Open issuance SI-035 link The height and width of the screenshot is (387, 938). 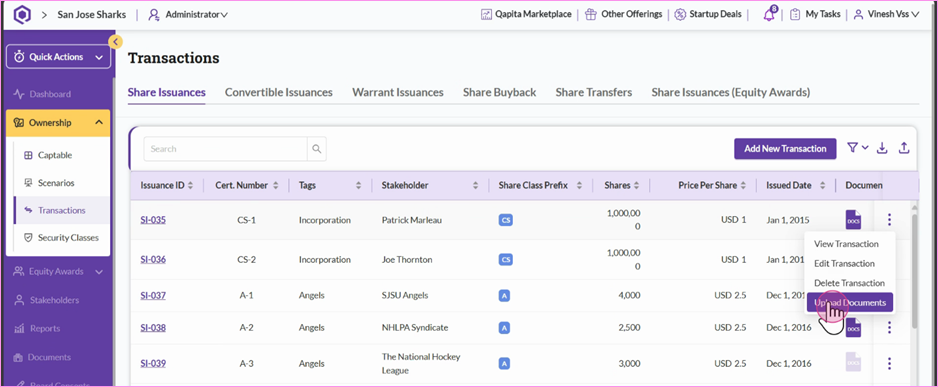point(153,220)
